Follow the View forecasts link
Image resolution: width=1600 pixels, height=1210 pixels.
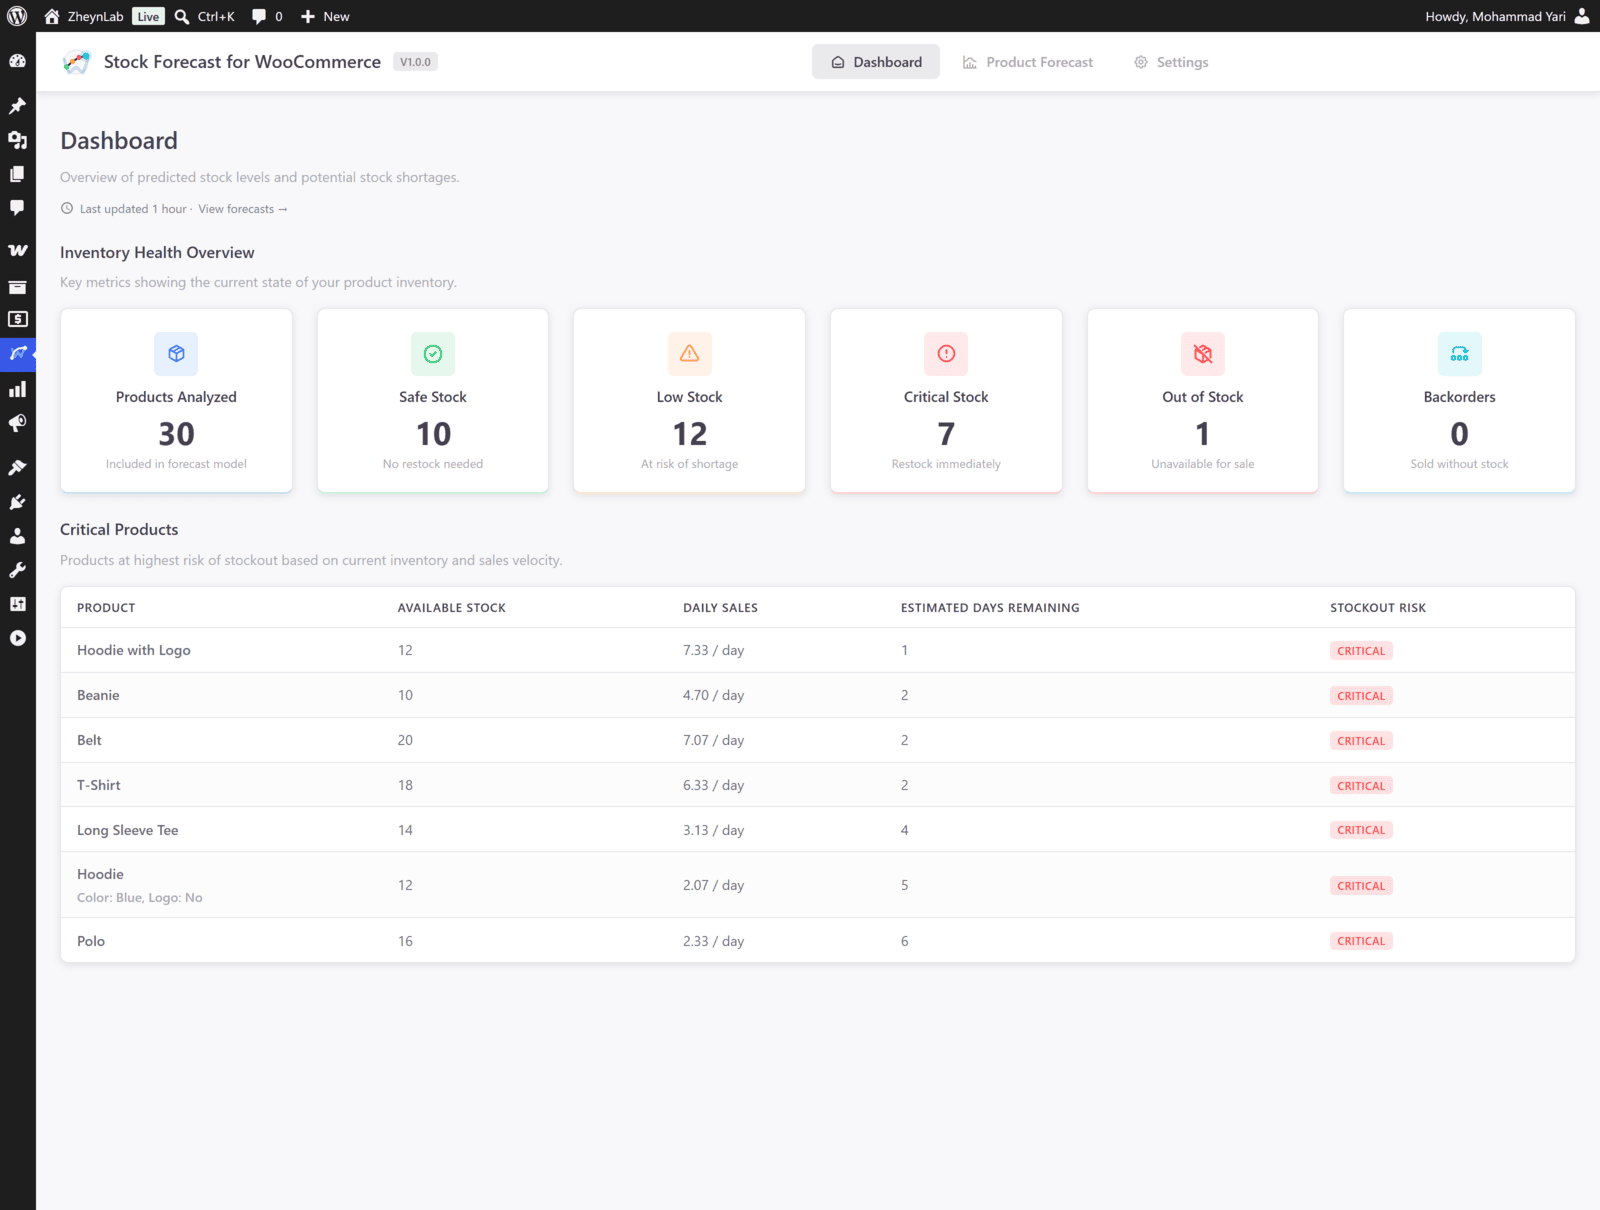(243, 209)
